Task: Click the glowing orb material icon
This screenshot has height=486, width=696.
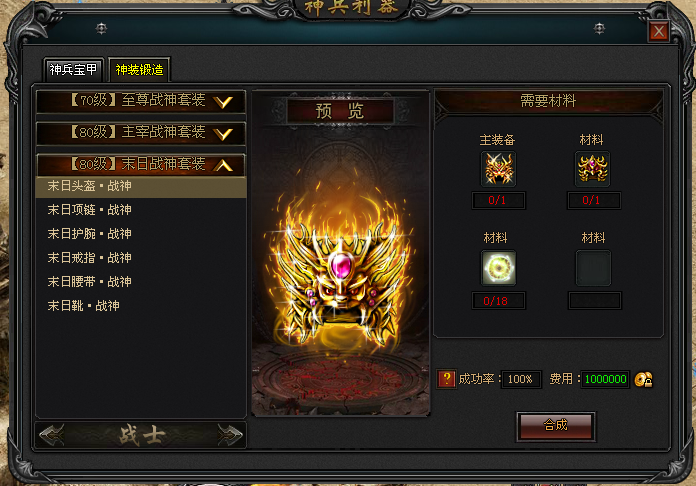Action: [498, 268]
